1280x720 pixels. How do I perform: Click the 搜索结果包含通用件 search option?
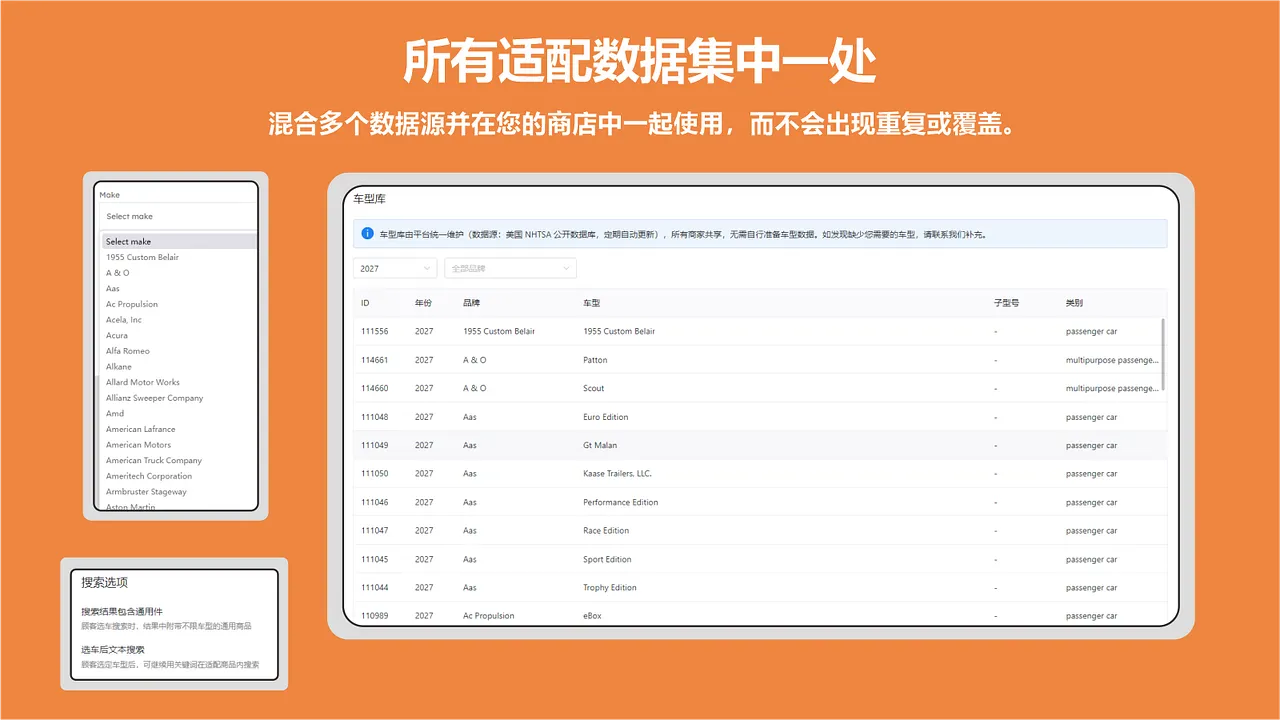122,611
